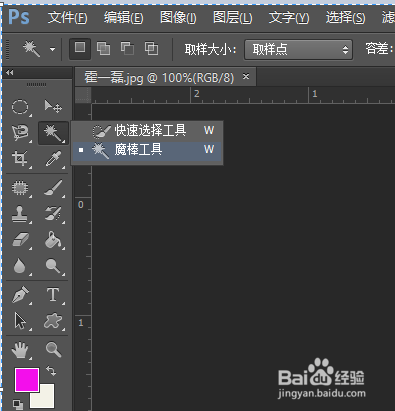Choose 快速选择工具 from the flyout
Screen dimensions: 395x411
(148, 130)
